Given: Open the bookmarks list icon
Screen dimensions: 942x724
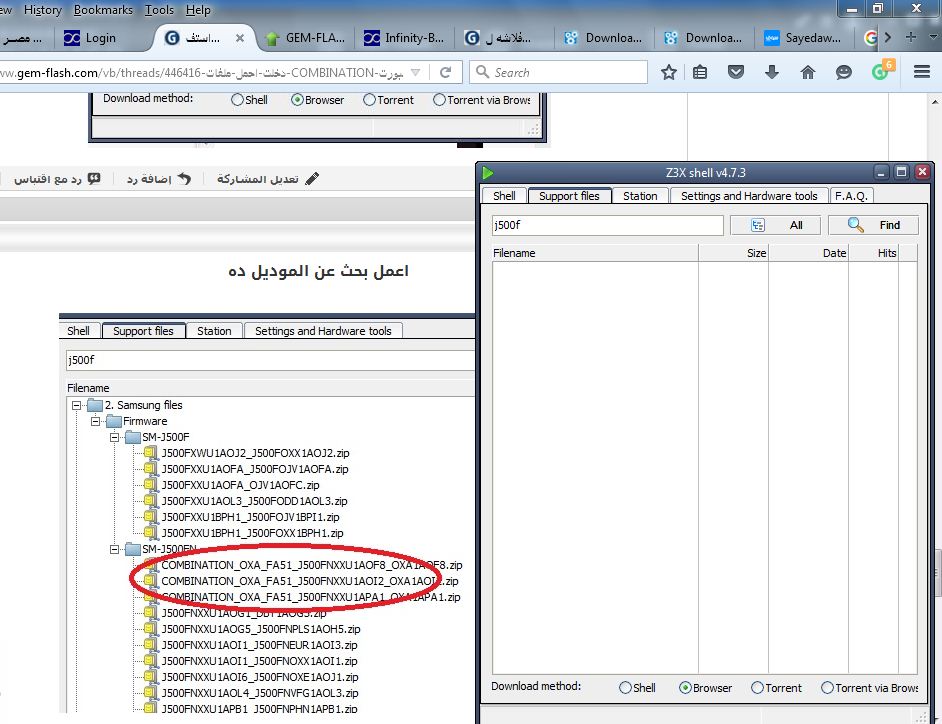Looking at the screenshot, I should point(700,73).
